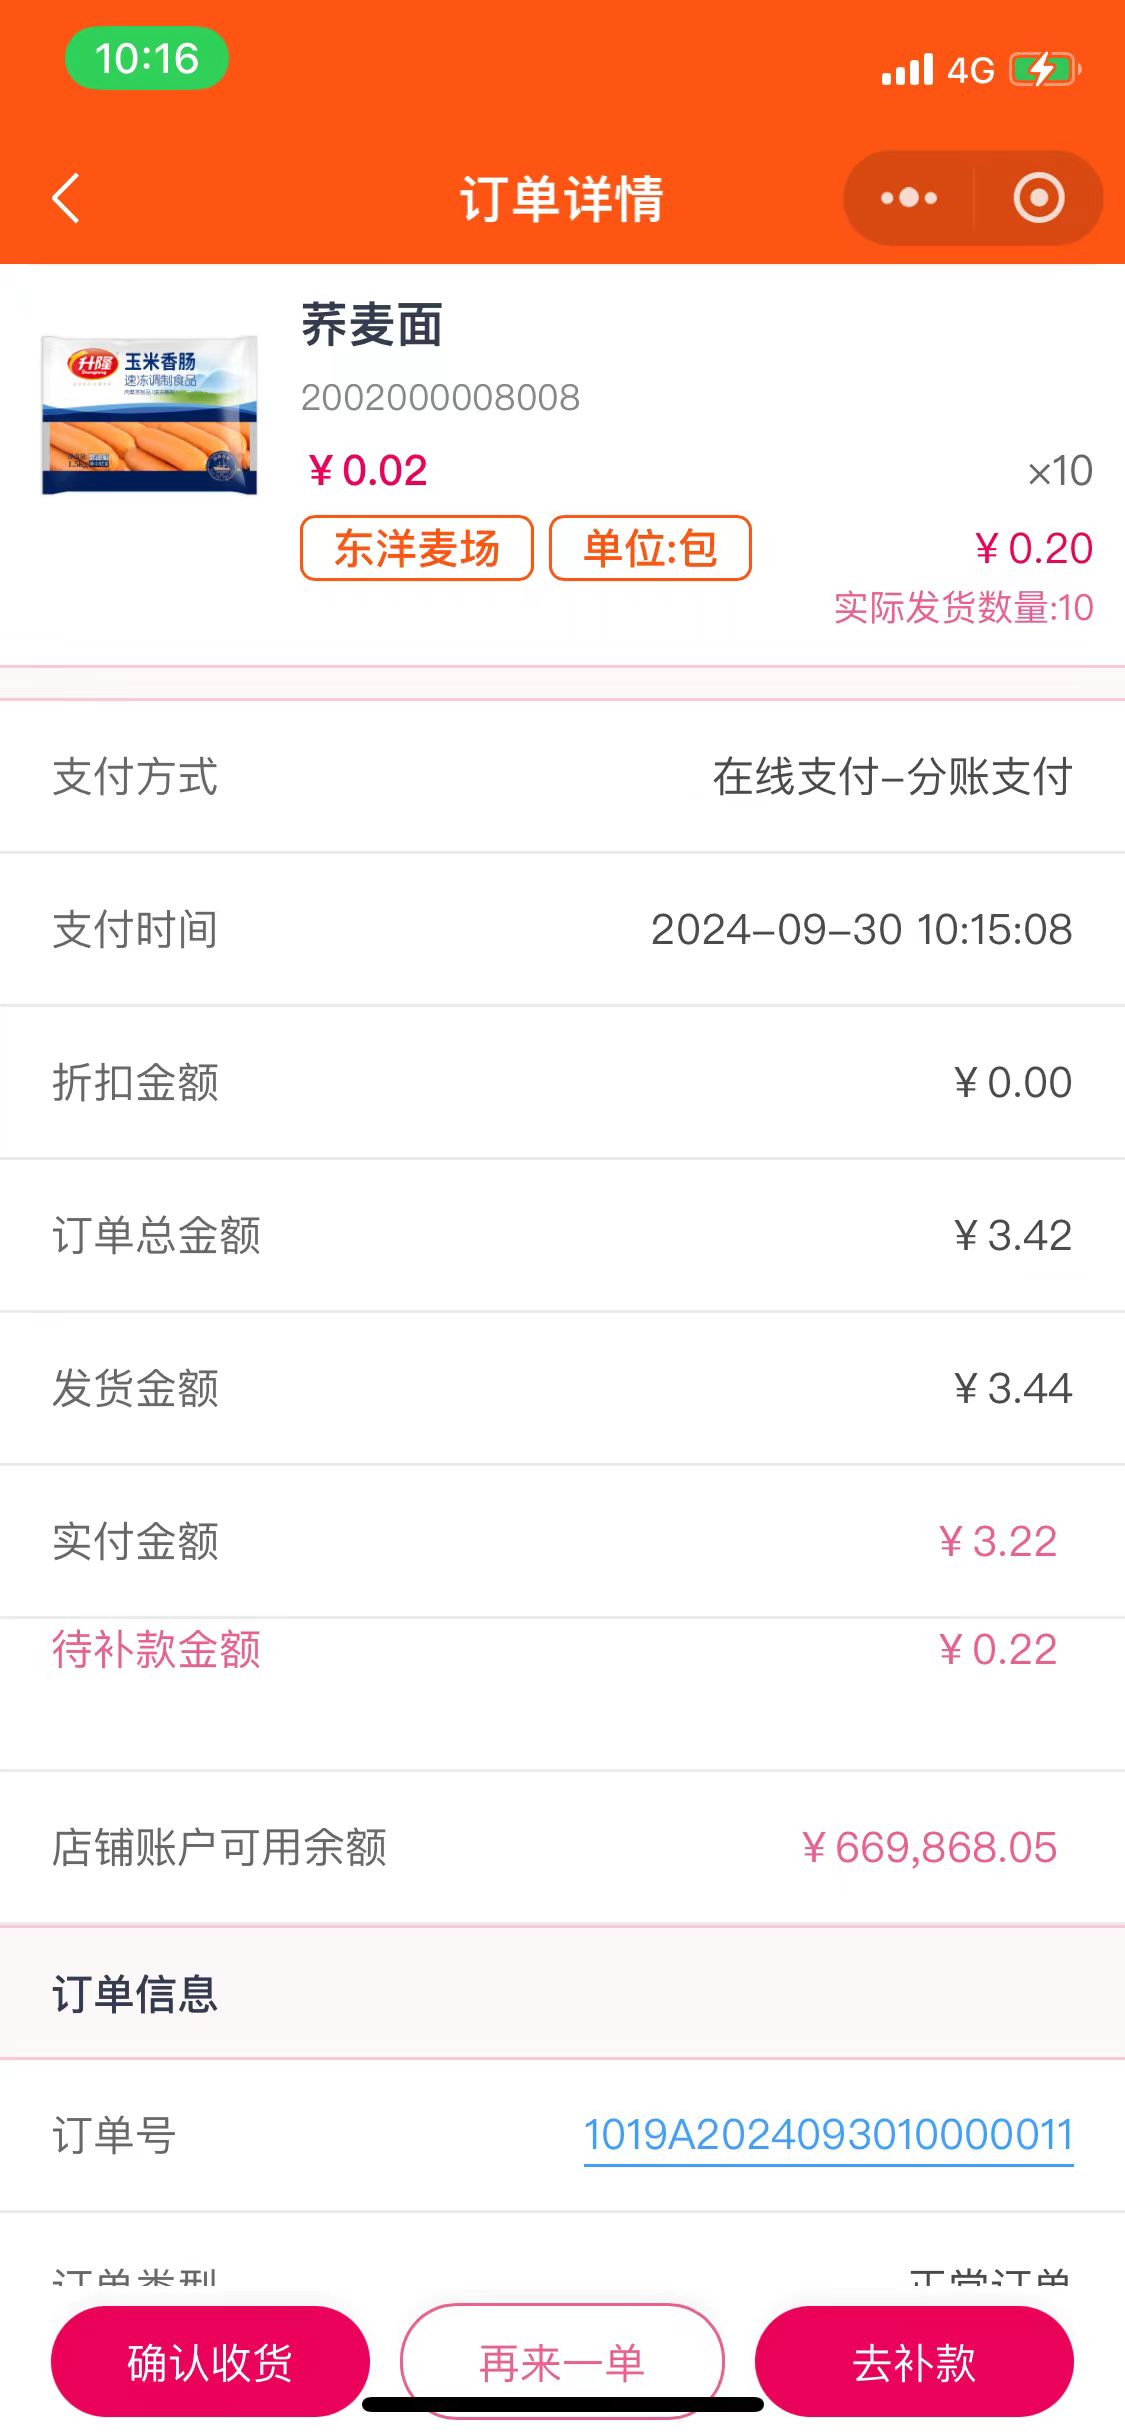
Task: Tap the mini-program close circle icon
Action: coord(1039,198)
